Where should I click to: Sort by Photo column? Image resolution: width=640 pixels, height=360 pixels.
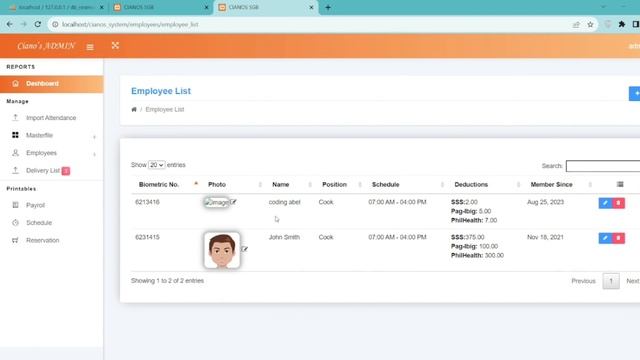233,184
